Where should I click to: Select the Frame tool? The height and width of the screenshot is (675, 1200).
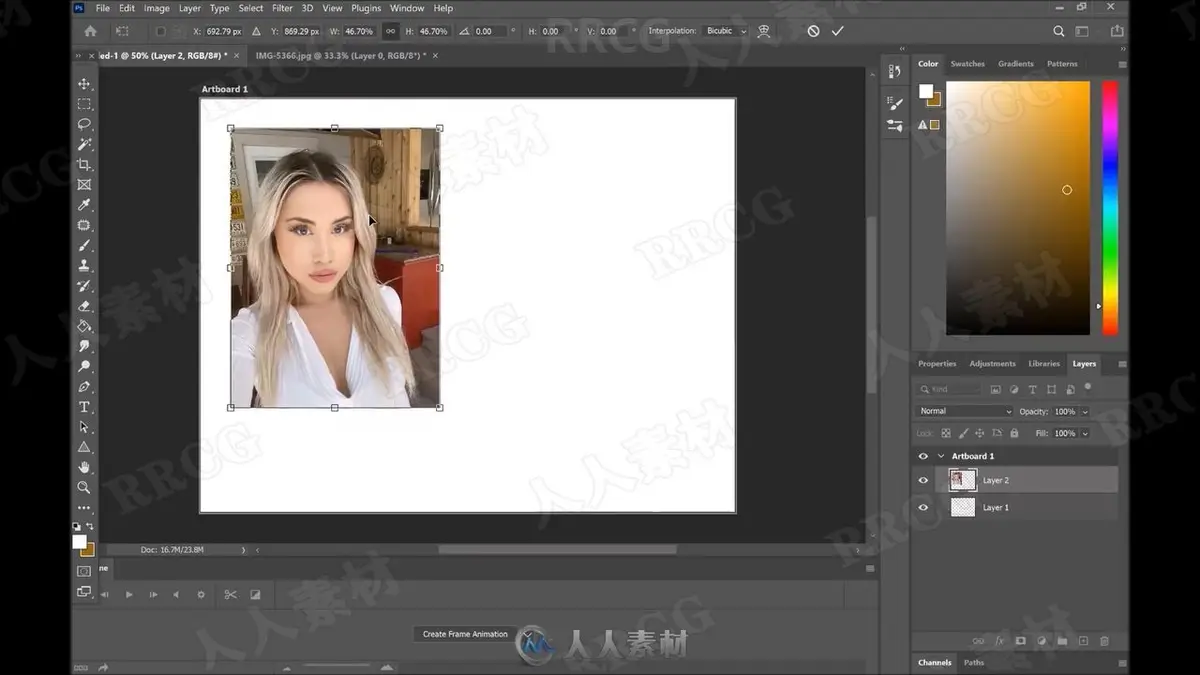click(x=84, y=185)
